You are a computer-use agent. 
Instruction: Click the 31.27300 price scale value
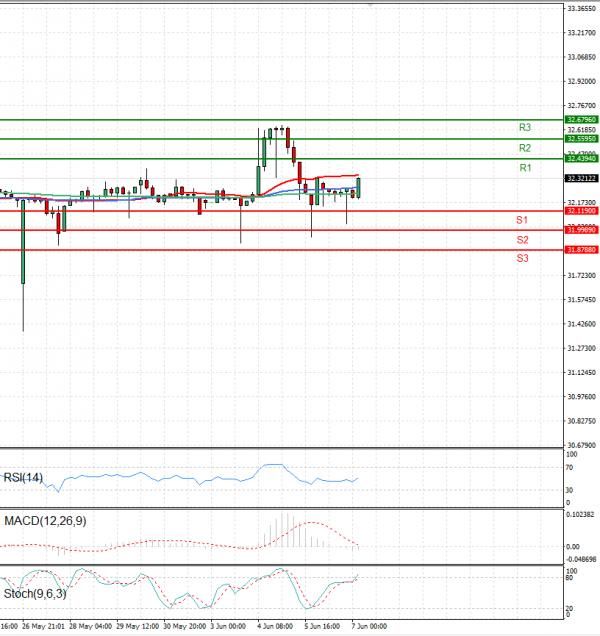point(581,348)
